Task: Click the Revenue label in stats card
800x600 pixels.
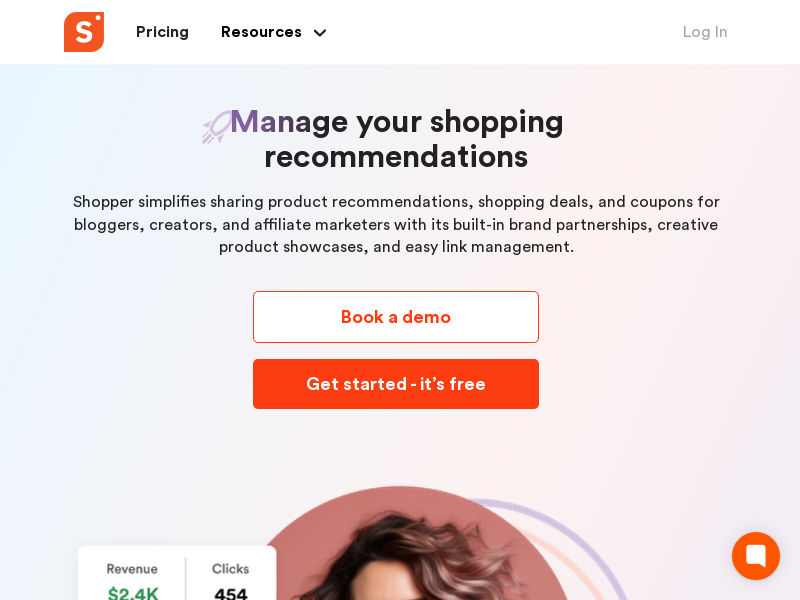Action: pyautogui.click(x=132, y=569)
